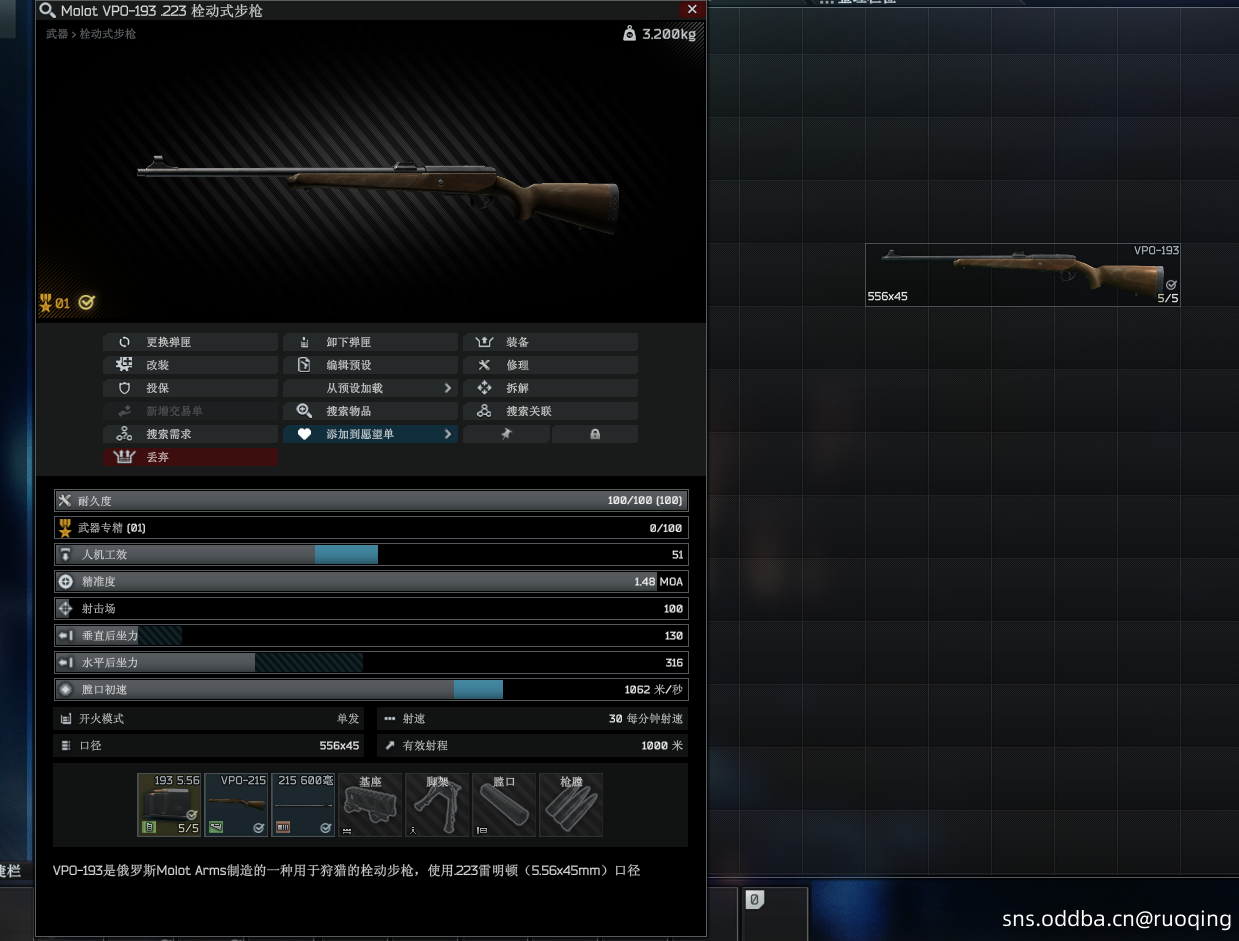Image resolution: width=1239 pixels, height=941 pixels.
Task: Close the Molot VPO-193 inspect window
Action: coord(692,9)
